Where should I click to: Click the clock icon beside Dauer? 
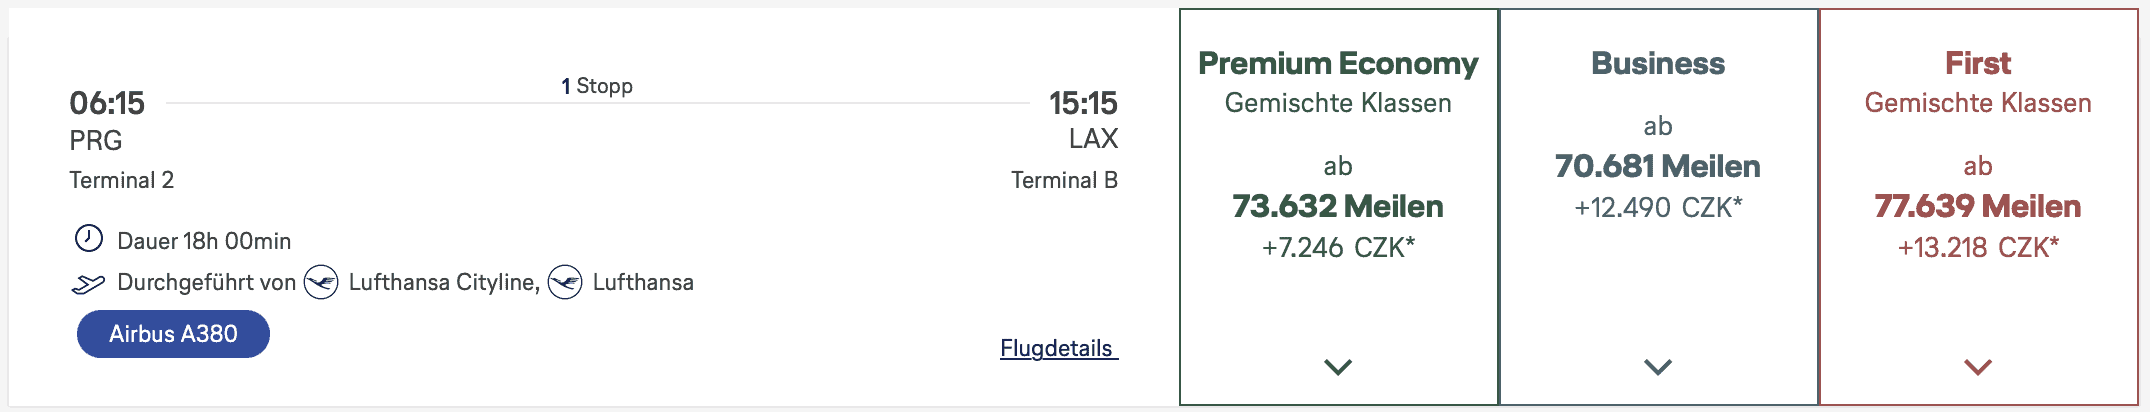[89, 239]
